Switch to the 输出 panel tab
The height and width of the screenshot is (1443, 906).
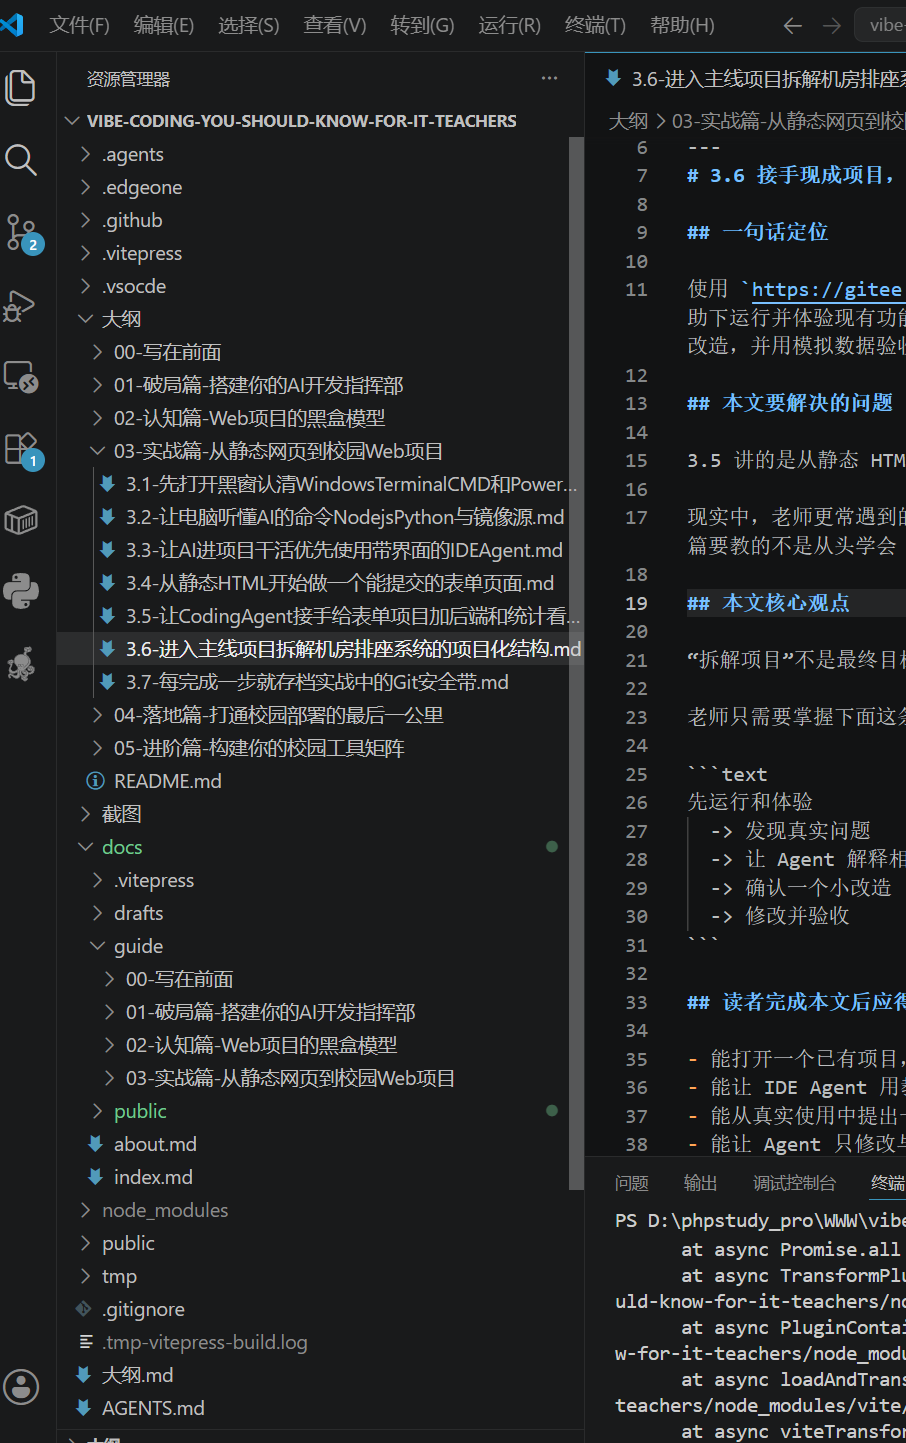click(x=700, y=1183)
